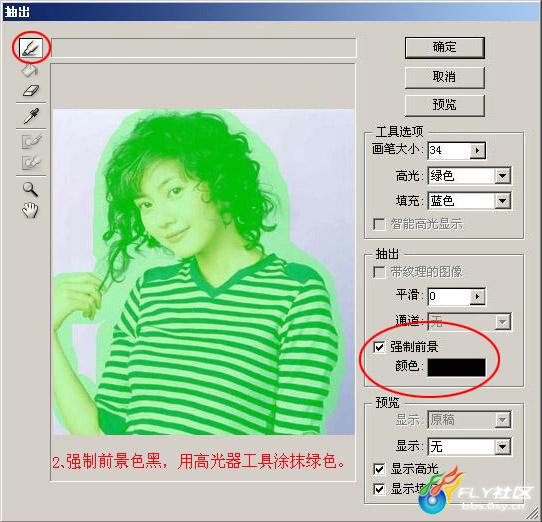Screen dimensions: 542x522
Task: Select the Eraser tool
Action: coord(31,91)
